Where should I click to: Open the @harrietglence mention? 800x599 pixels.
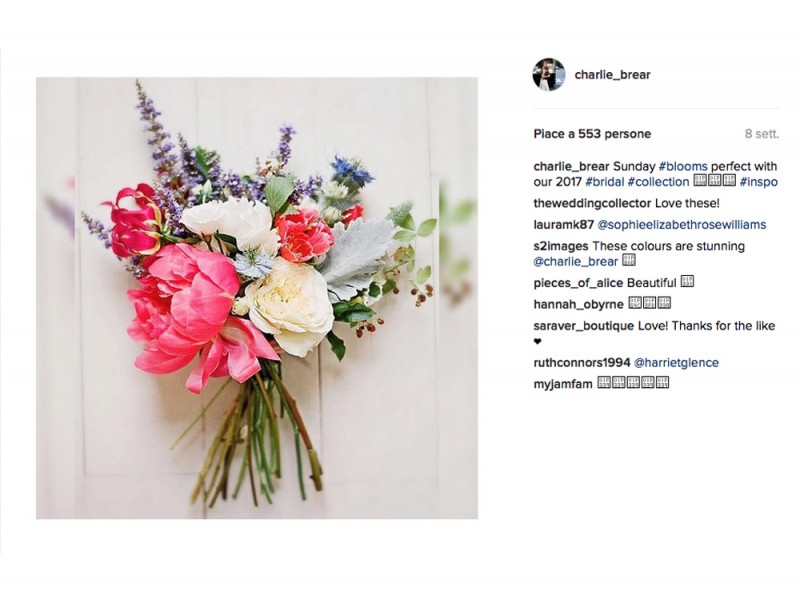click(676, 362)
